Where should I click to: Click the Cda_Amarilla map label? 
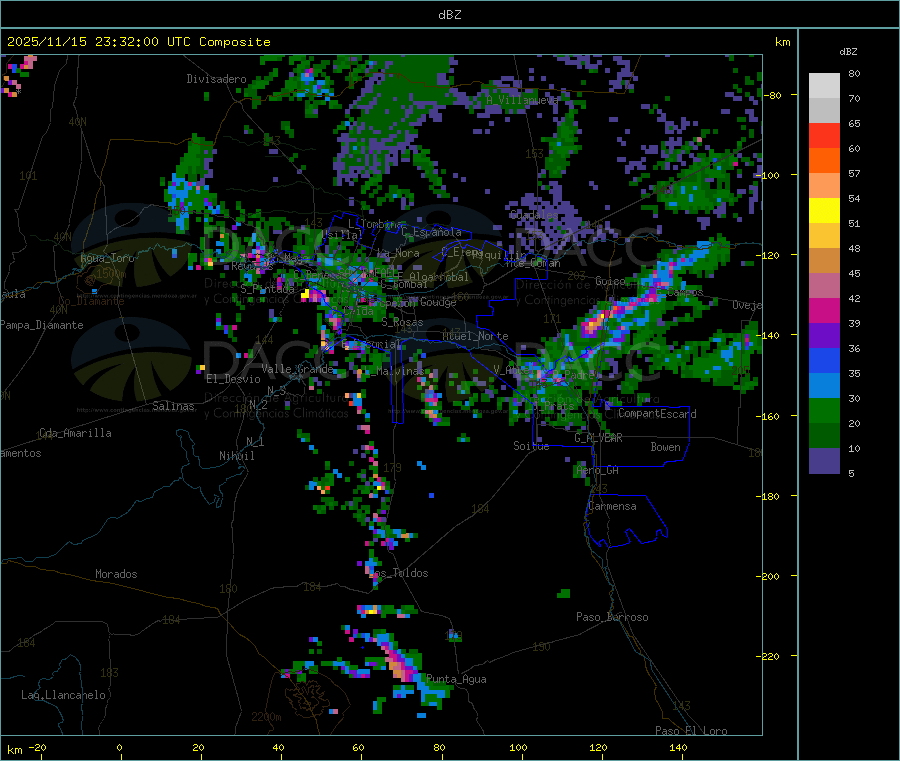(75, 433)
